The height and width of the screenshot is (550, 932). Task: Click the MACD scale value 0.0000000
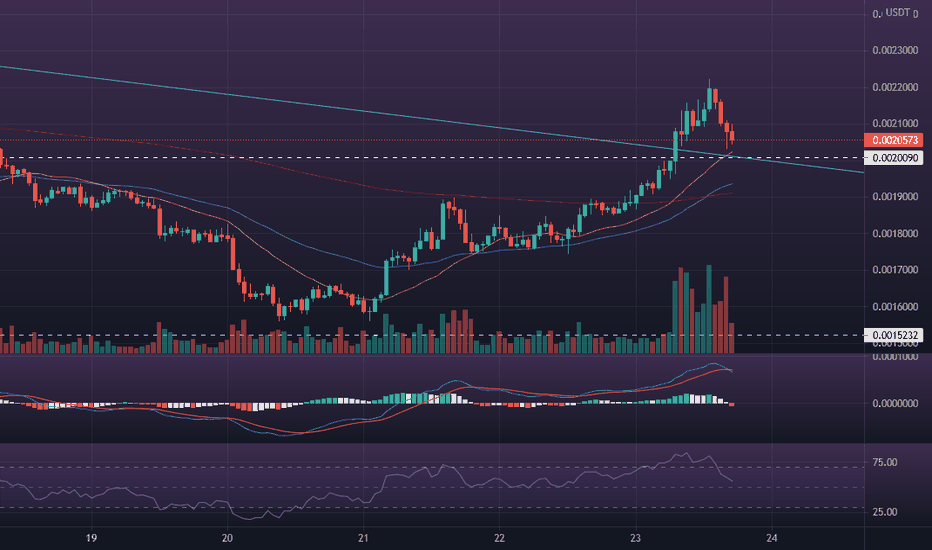(x=895, y=403)
